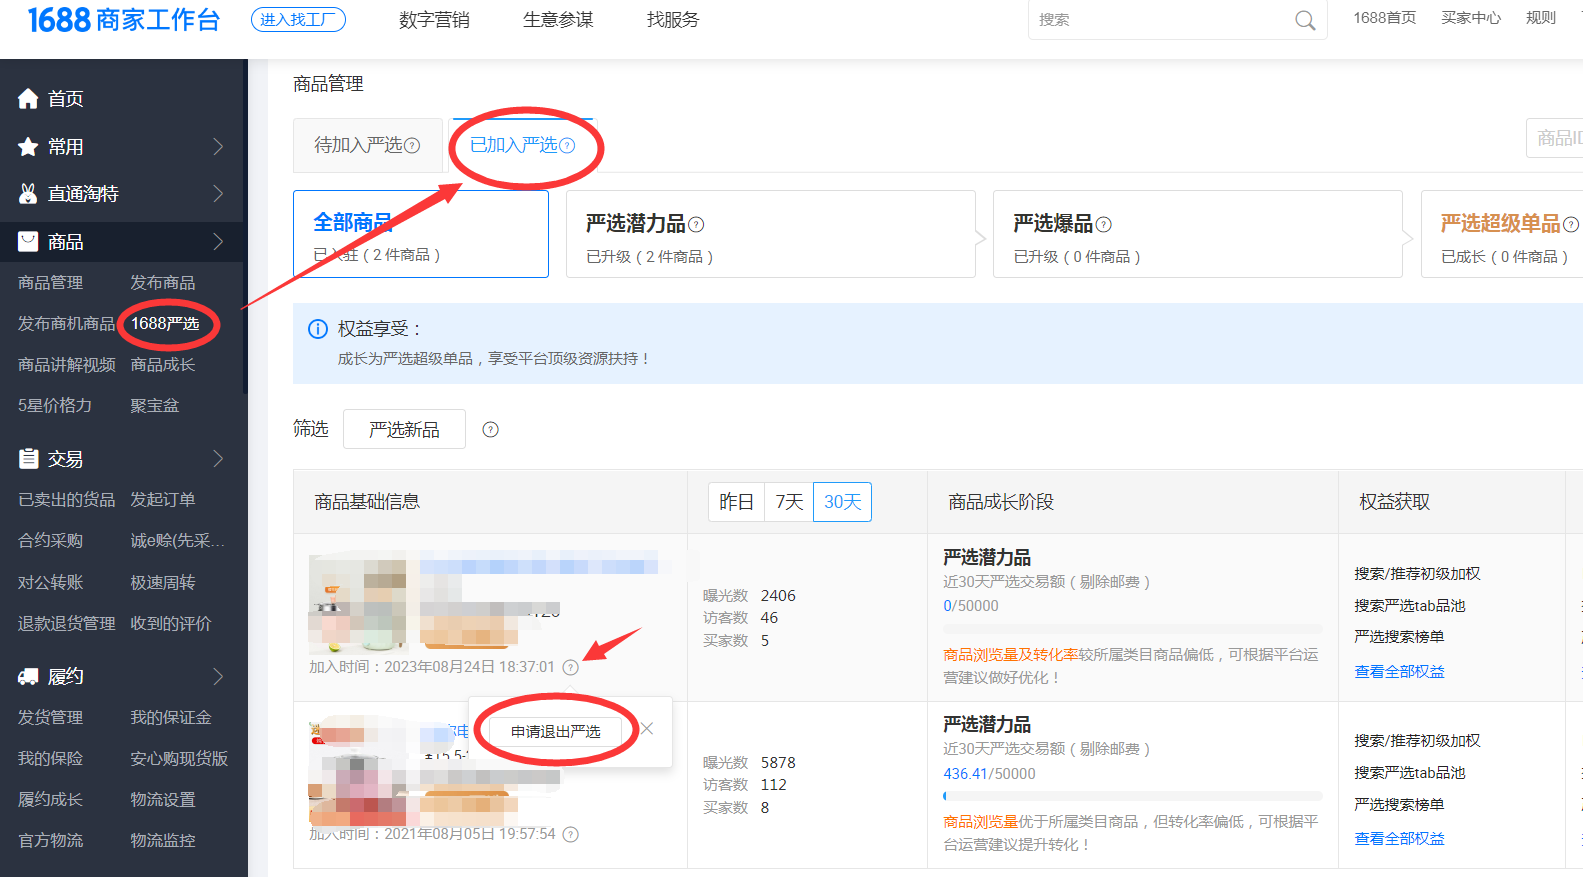Open 买家中心 link
This screenshot has height=877, width=1583.
pos(1471,18)
